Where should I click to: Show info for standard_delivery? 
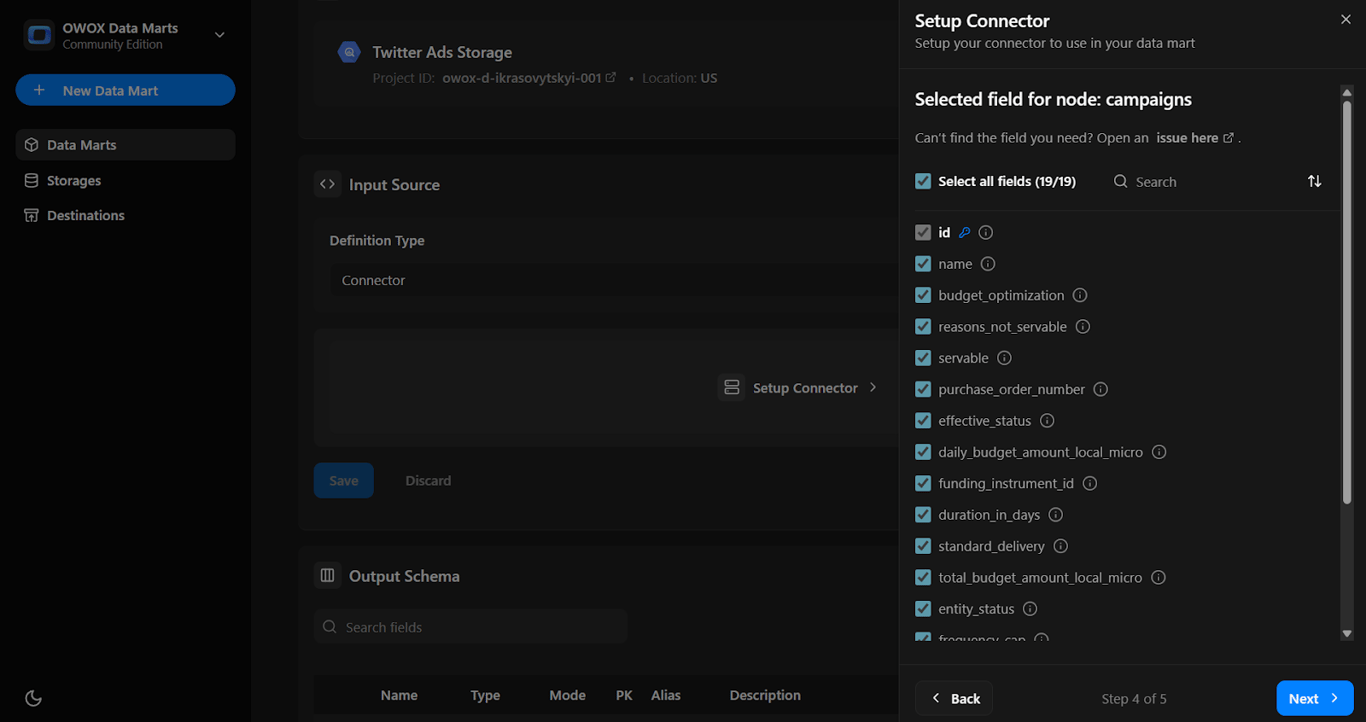click(x=1061, y=546)
